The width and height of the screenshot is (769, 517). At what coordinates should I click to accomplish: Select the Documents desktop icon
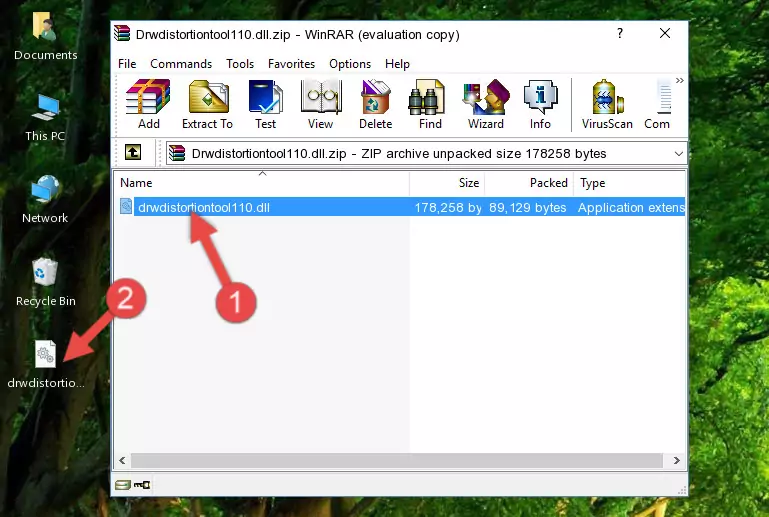pyautogui.click(x=45, y=36)
